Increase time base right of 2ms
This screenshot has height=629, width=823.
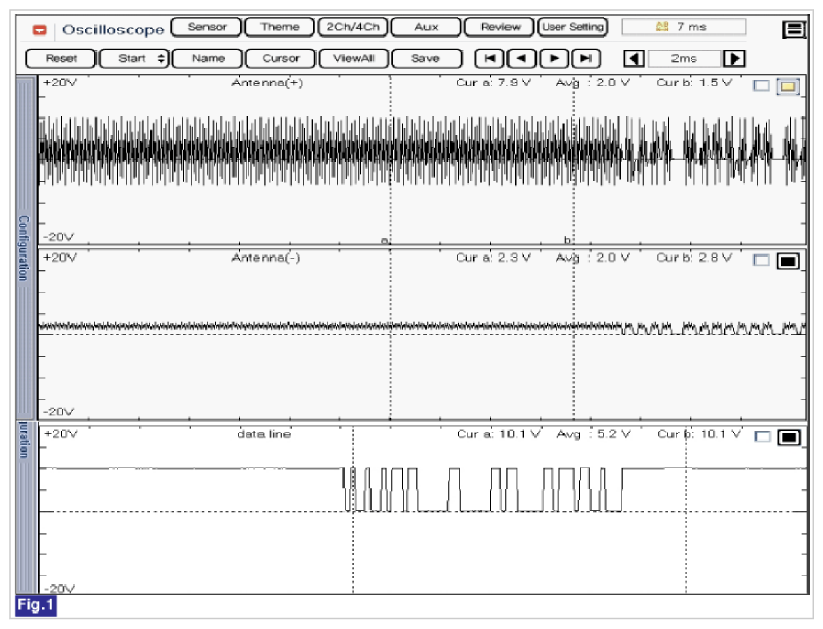(734, 58)
